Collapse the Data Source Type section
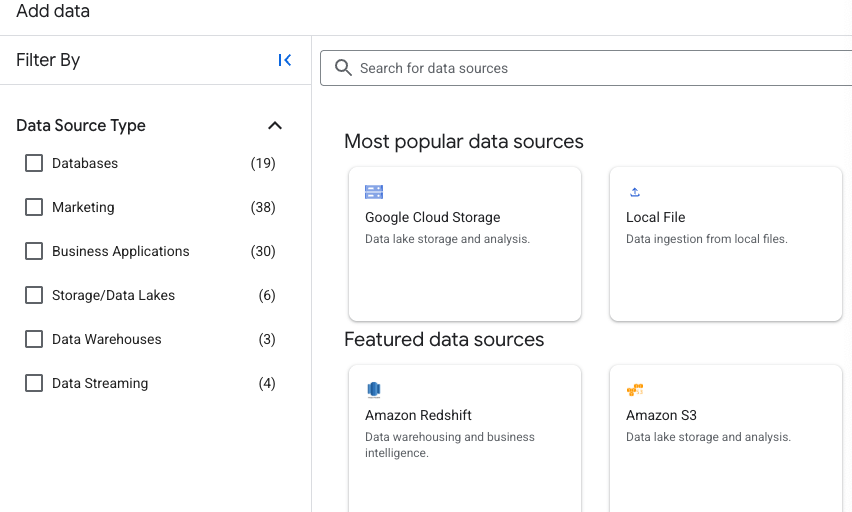This screenshot has height=512, width=852. (x=275, y=126)
